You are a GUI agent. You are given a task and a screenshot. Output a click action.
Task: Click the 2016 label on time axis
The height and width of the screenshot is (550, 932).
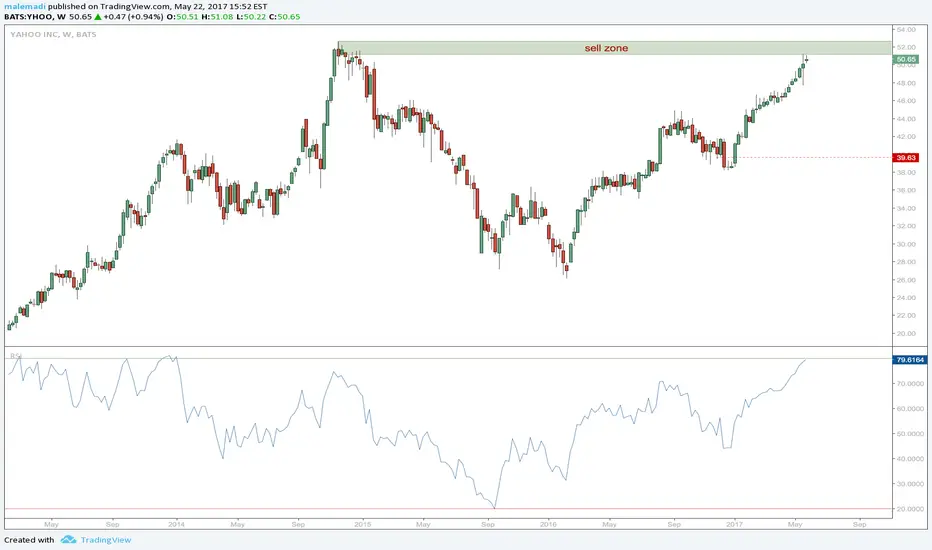click(548, 524)
